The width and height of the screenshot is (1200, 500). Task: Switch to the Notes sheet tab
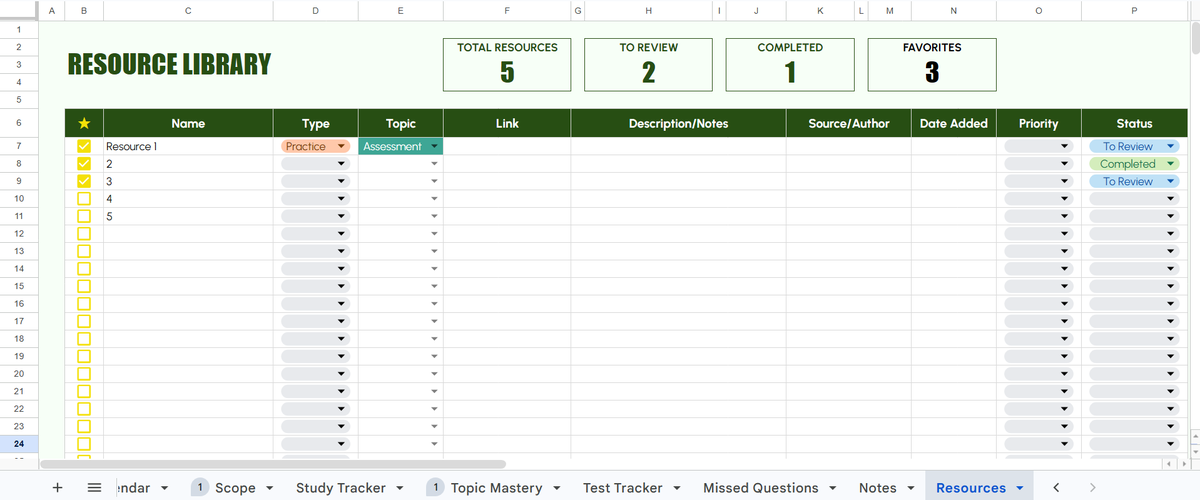pyautogui.click(x=877, y=488)
